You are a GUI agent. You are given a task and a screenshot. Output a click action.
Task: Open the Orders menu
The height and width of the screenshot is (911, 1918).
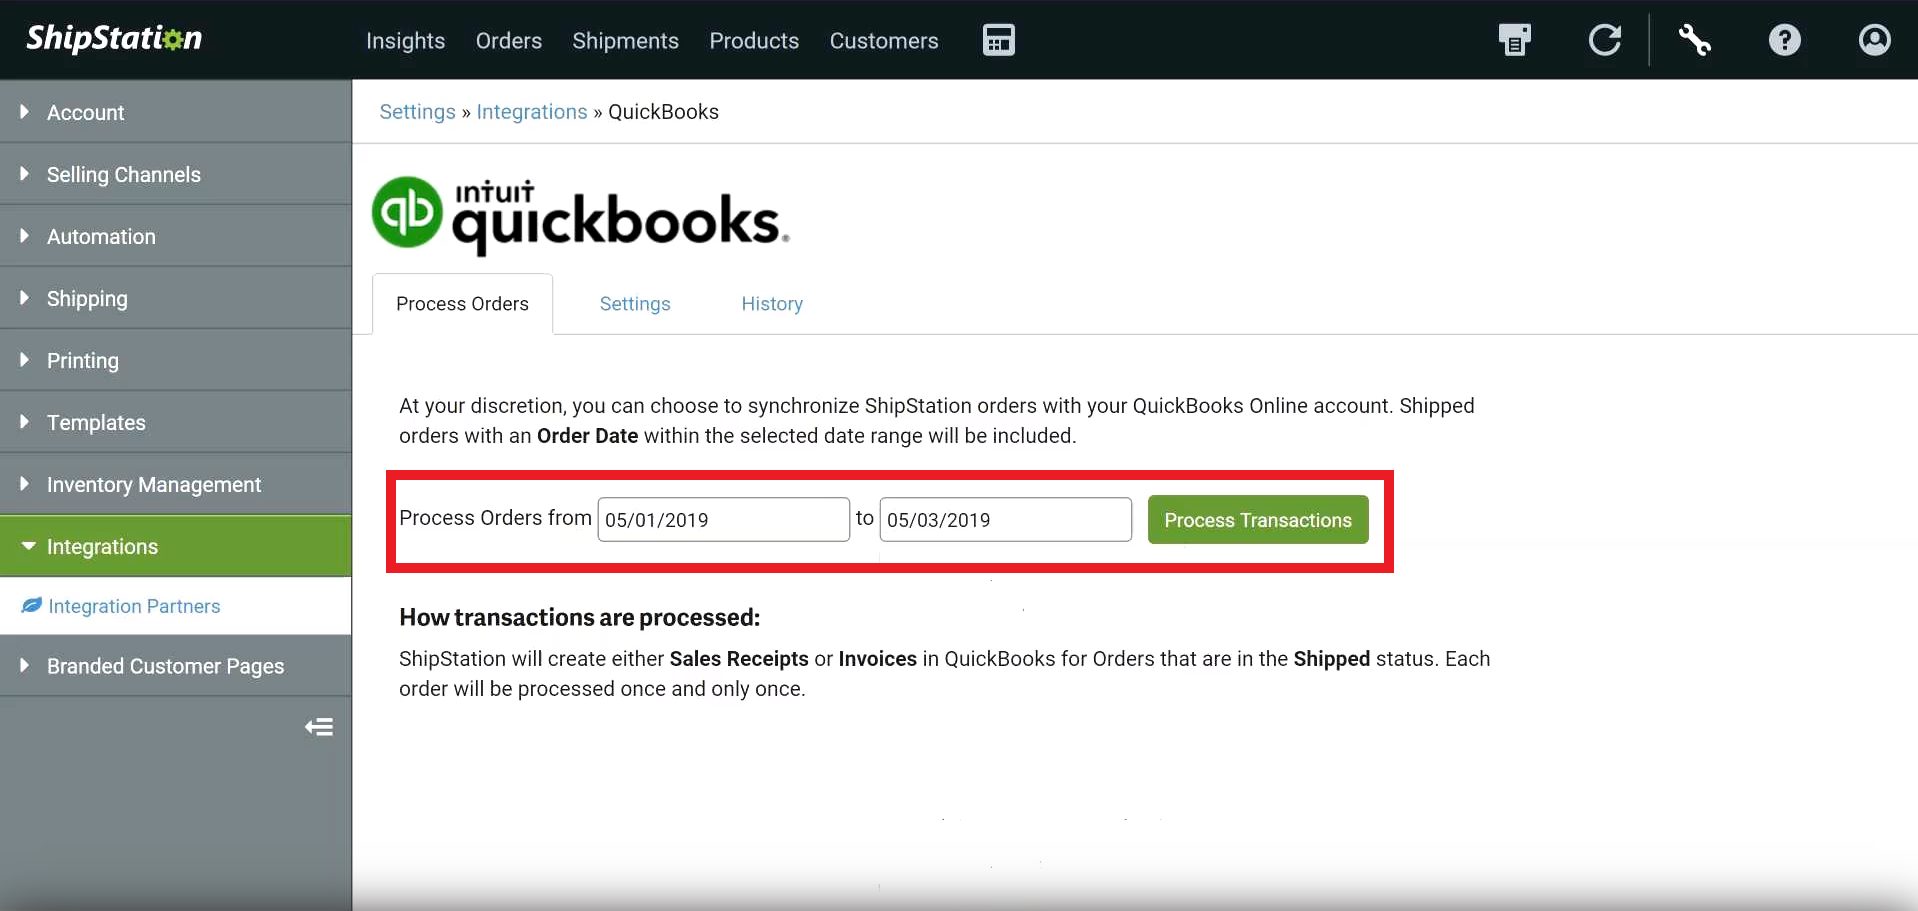(x=508, y=41)
